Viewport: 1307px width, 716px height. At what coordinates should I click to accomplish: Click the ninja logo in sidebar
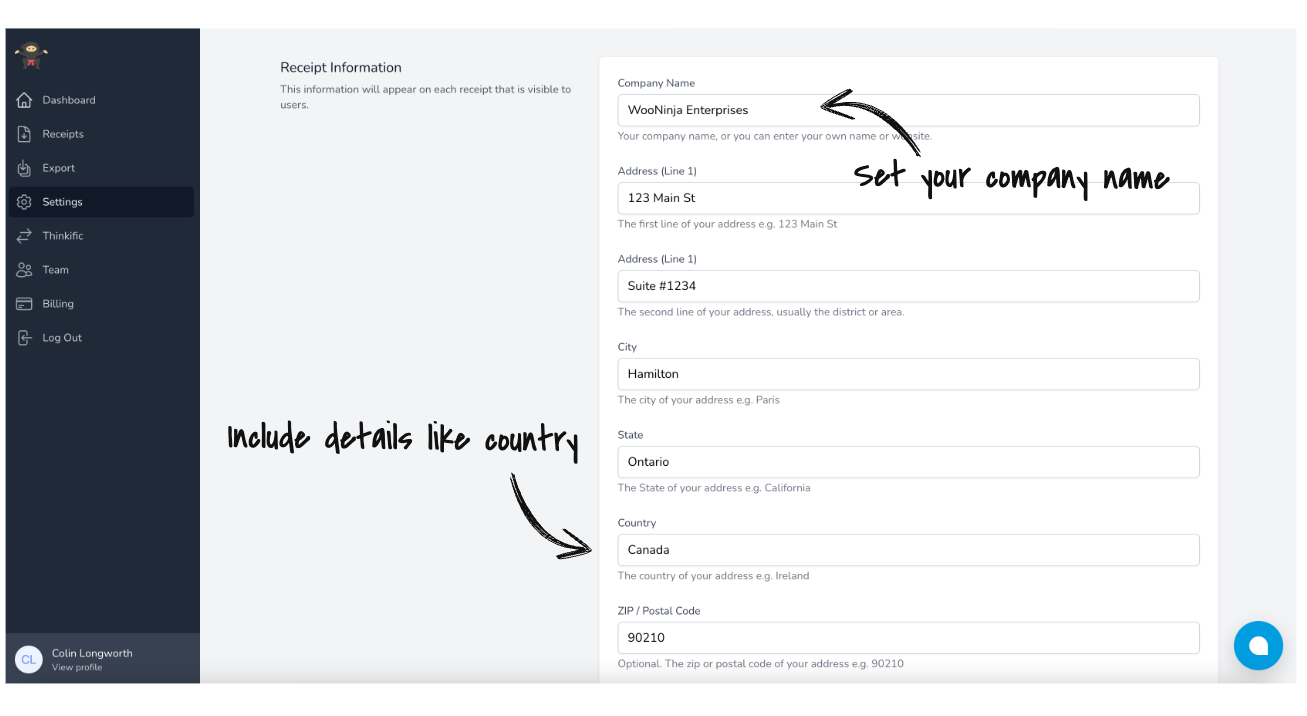pyautogui.click(x=31, y=56)
